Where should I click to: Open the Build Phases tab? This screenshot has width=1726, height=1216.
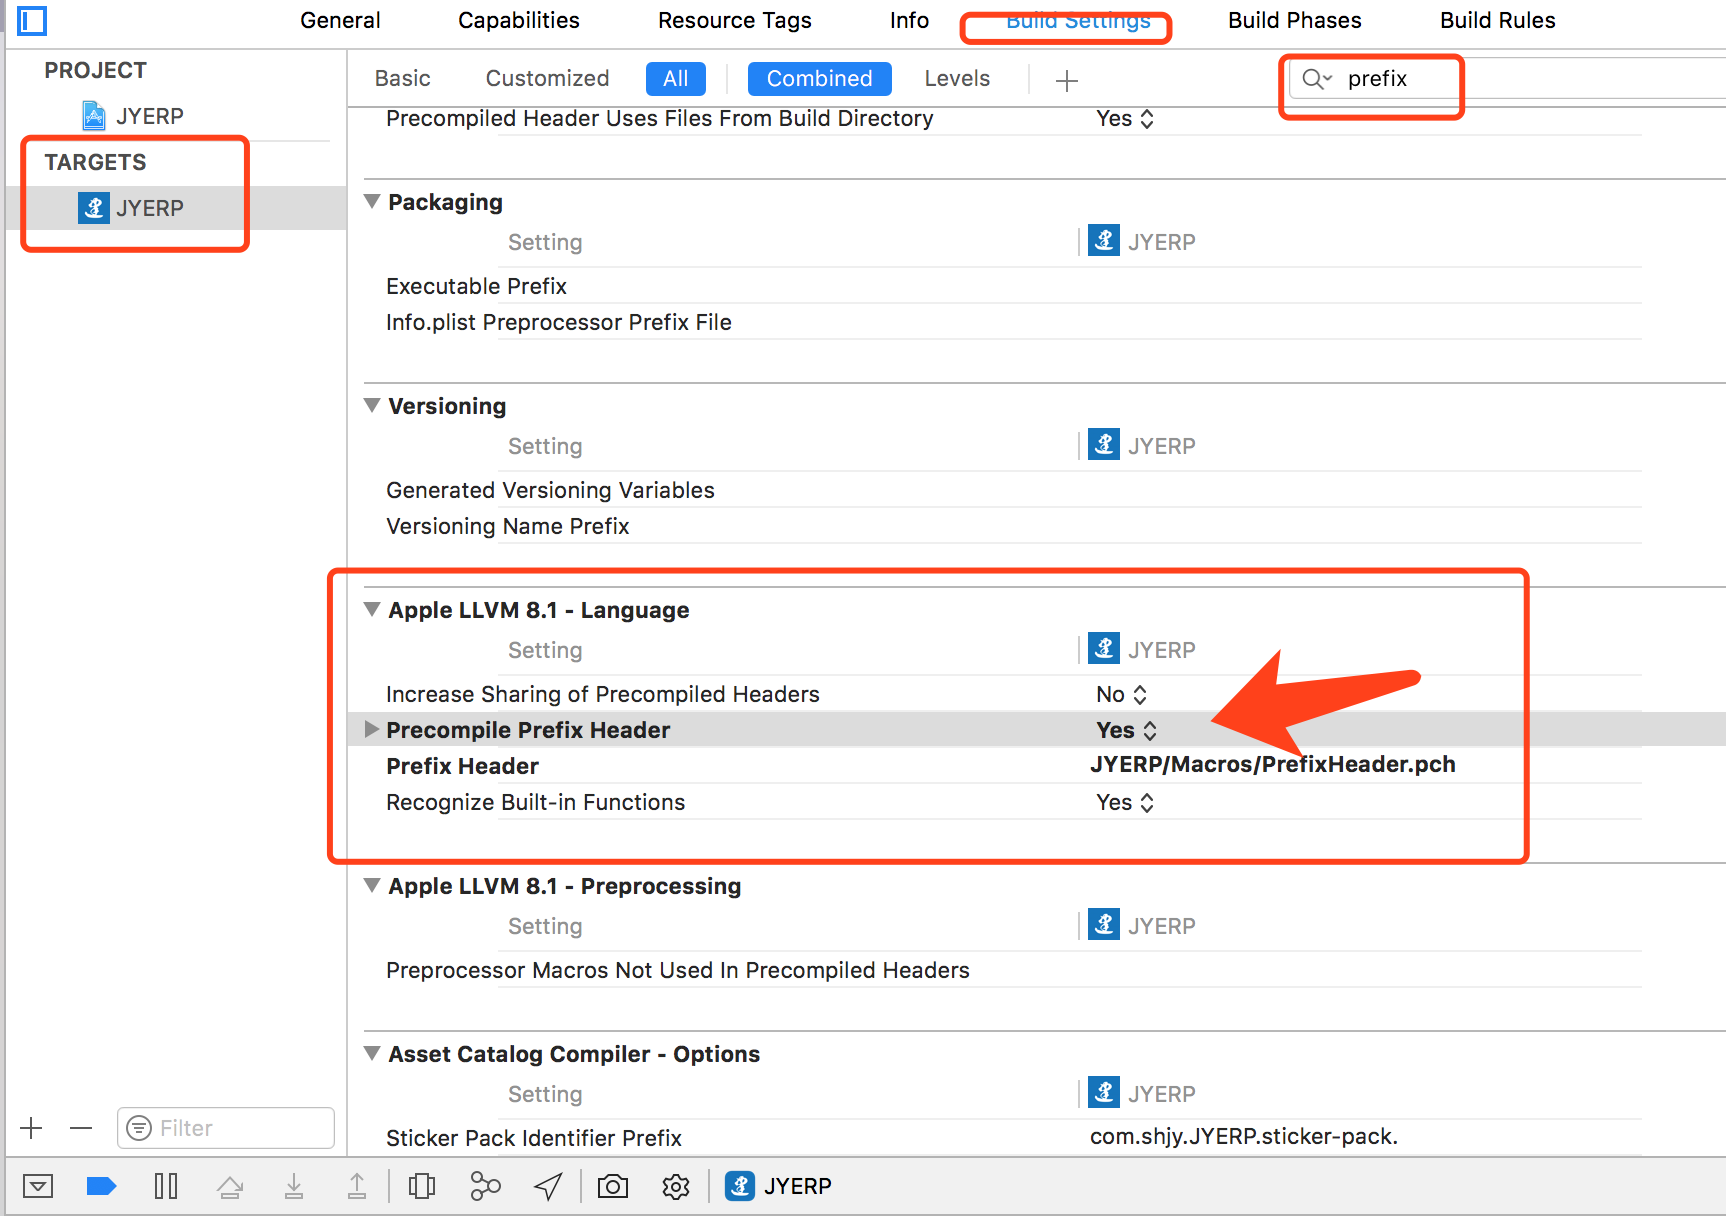tap(1295, 21)
